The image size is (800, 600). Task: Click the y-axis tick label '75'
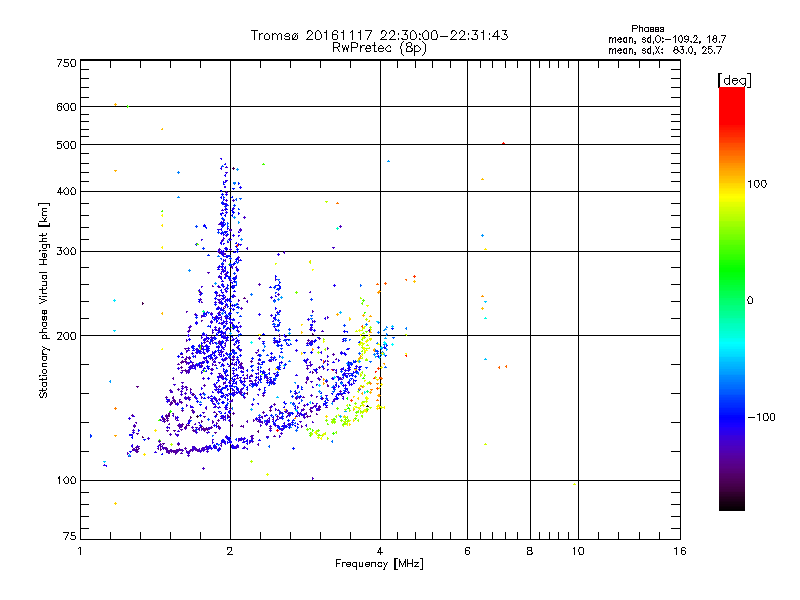[x=70, y=536]
